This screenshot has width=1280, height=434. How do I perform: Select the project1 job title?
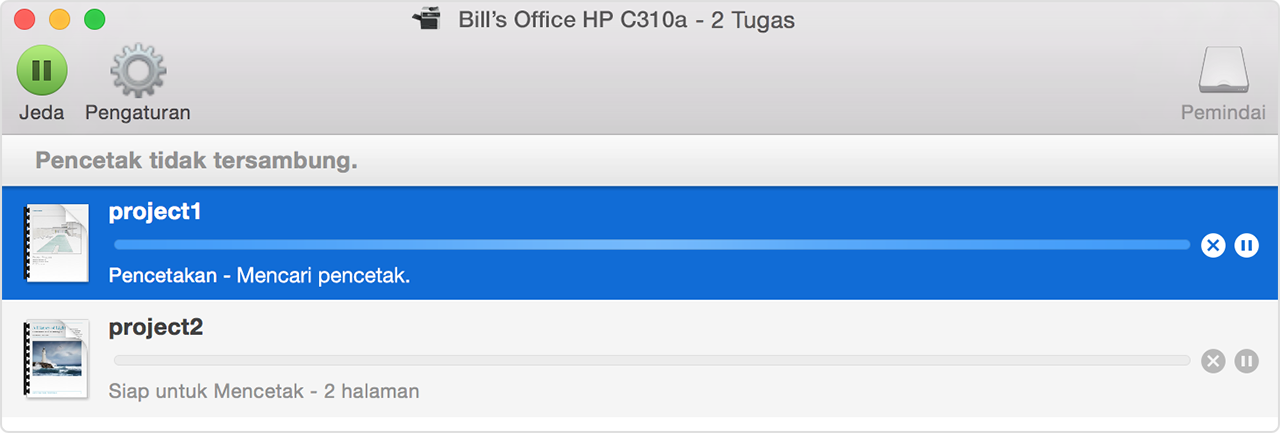click(x=155, y=212)
